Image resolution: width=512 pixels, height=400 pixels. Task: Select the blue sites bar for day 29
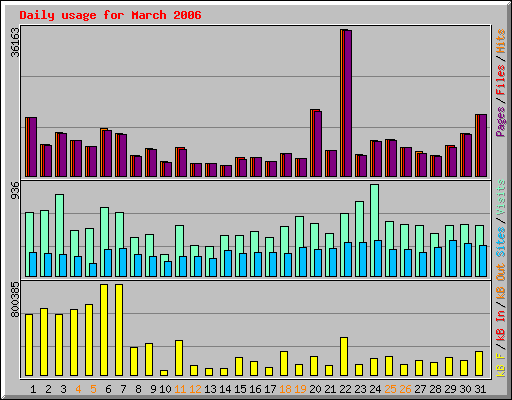tap(453, 258)
